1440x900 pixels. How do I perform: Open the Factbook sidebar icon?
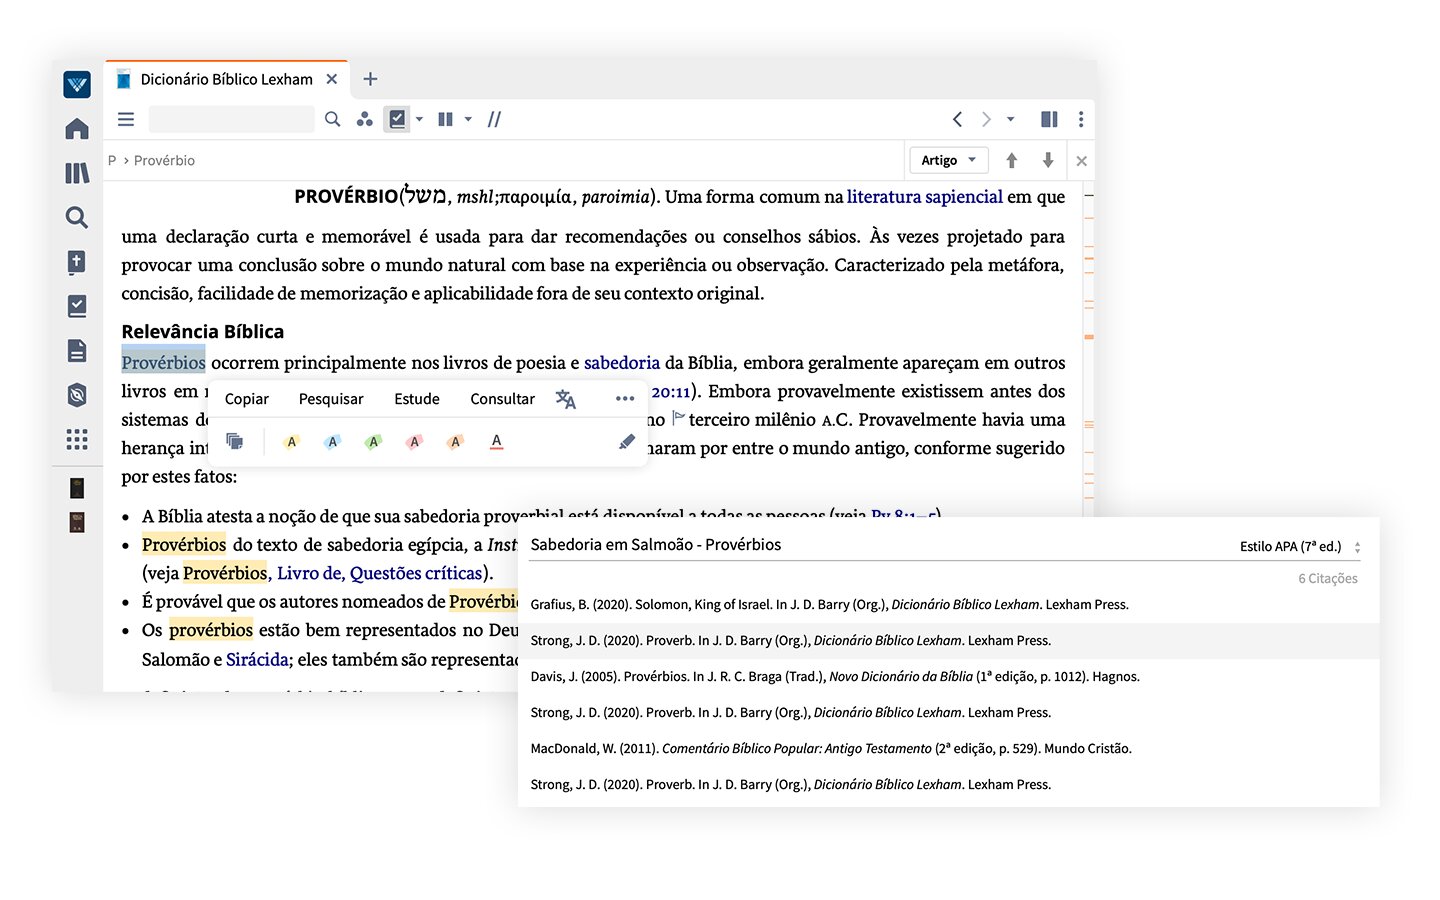[77, 262]
